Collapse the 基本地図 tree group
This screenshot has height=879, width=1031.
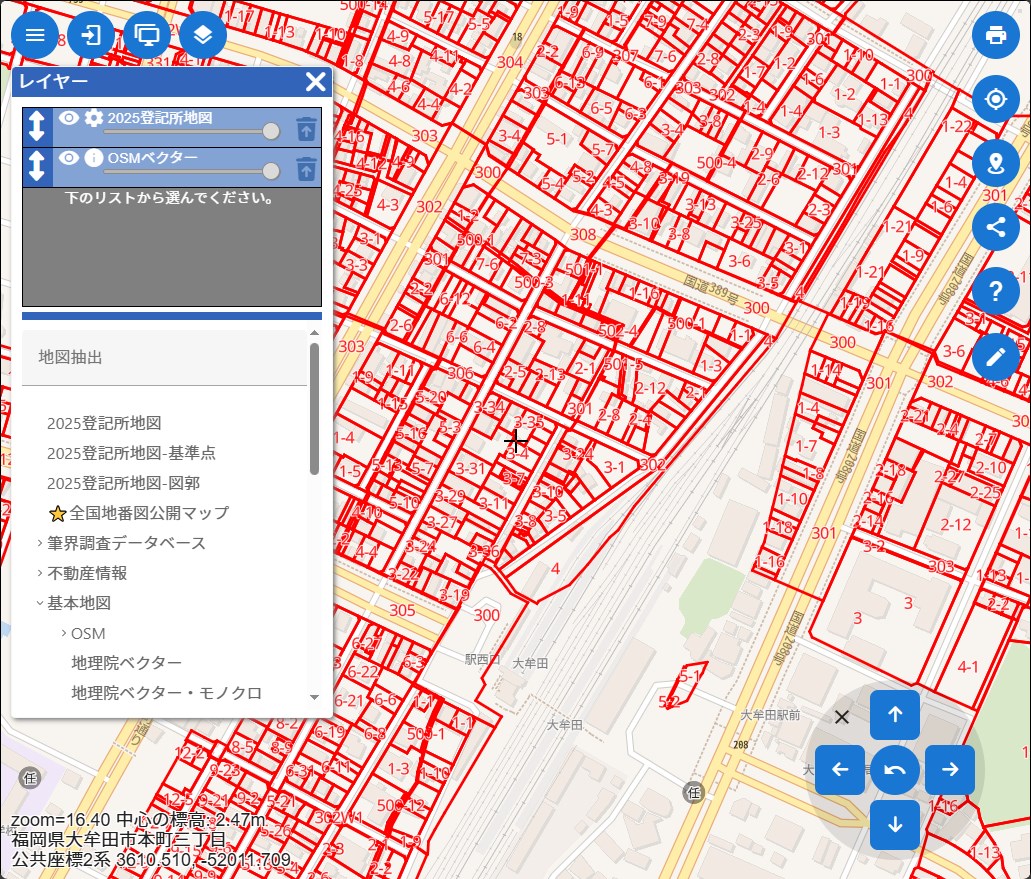(40, 603)
